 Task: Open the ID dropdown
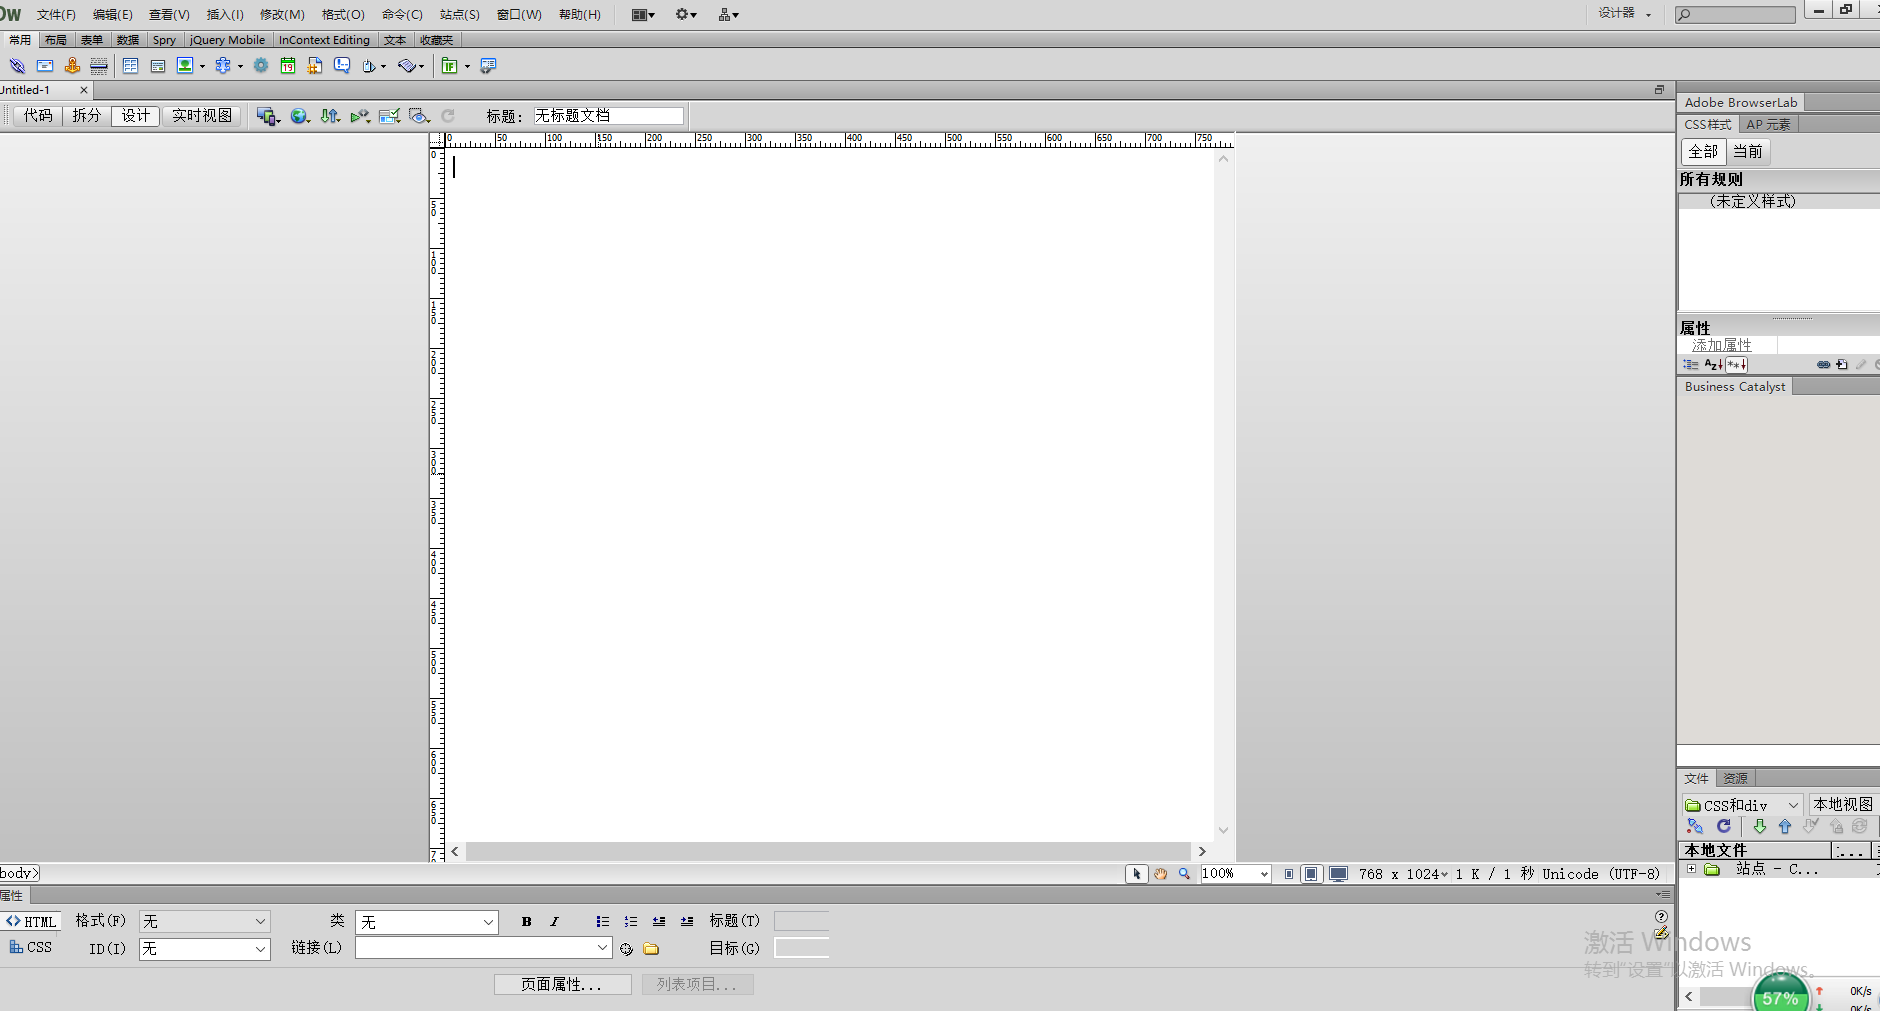[204, 949]
